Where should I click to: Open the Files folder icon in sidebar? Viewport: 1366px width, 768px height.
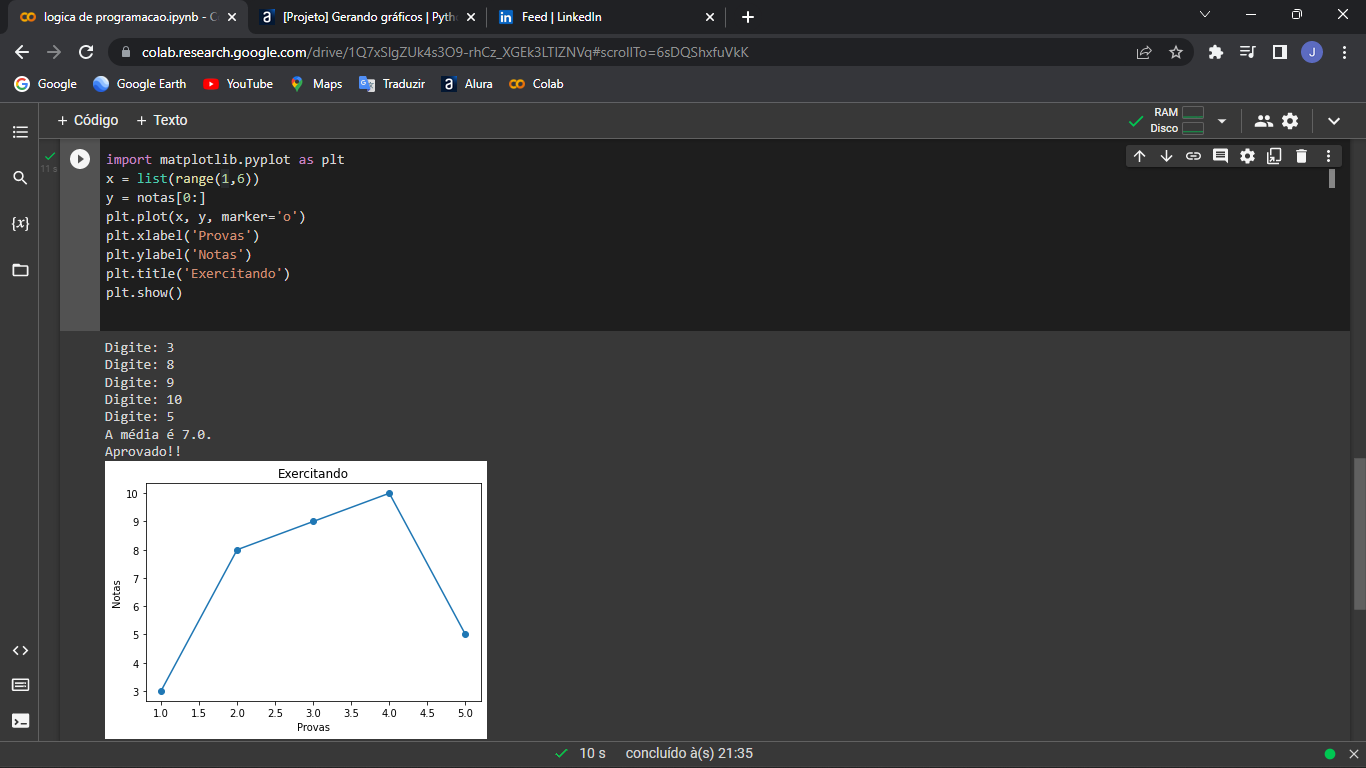tap(20, 270)
